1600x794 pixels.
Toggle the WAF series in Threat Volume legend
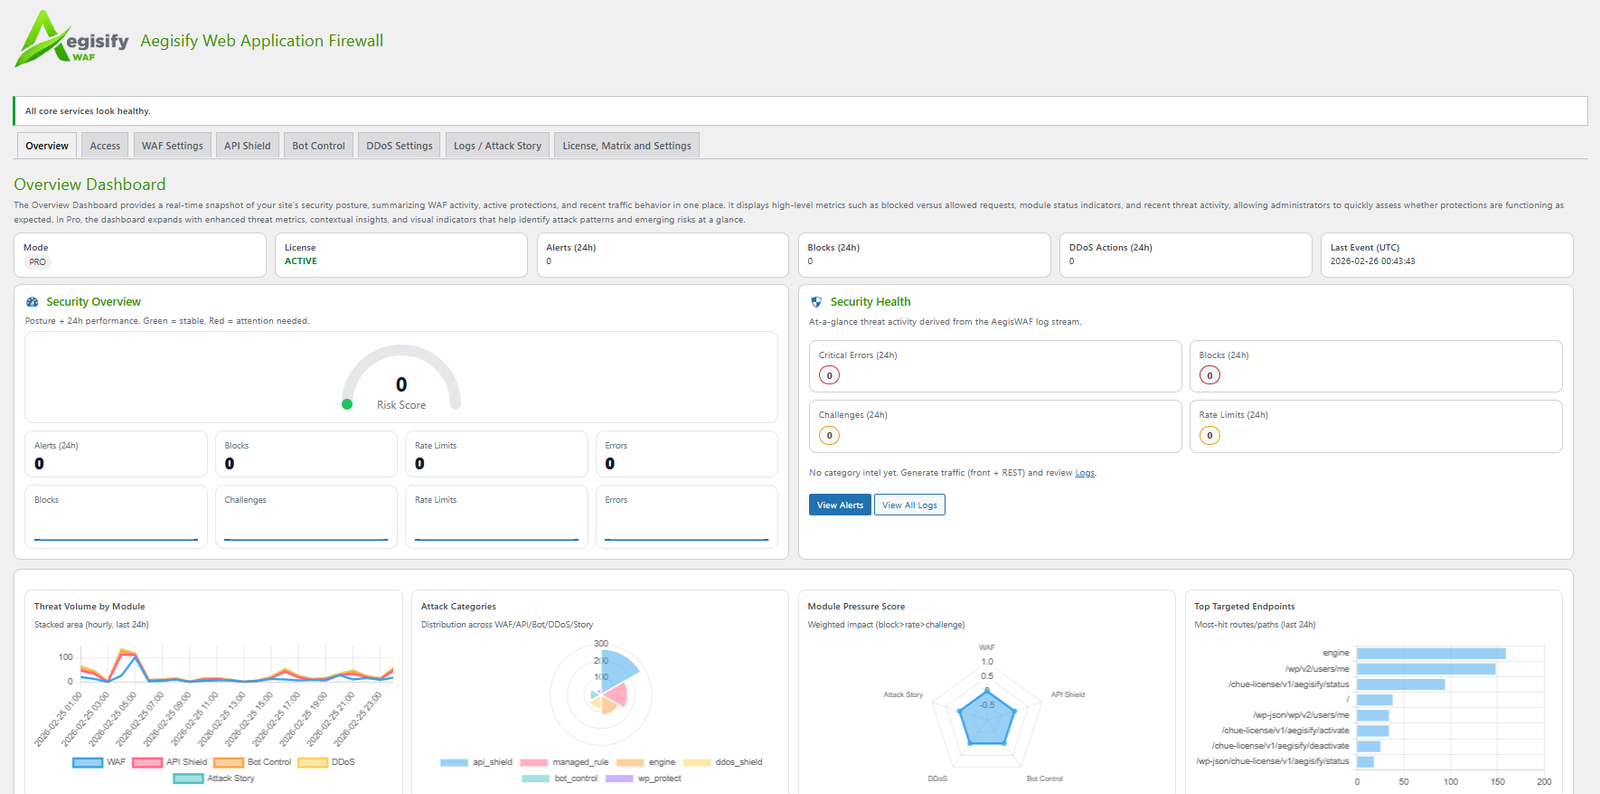tap(99, 762)
